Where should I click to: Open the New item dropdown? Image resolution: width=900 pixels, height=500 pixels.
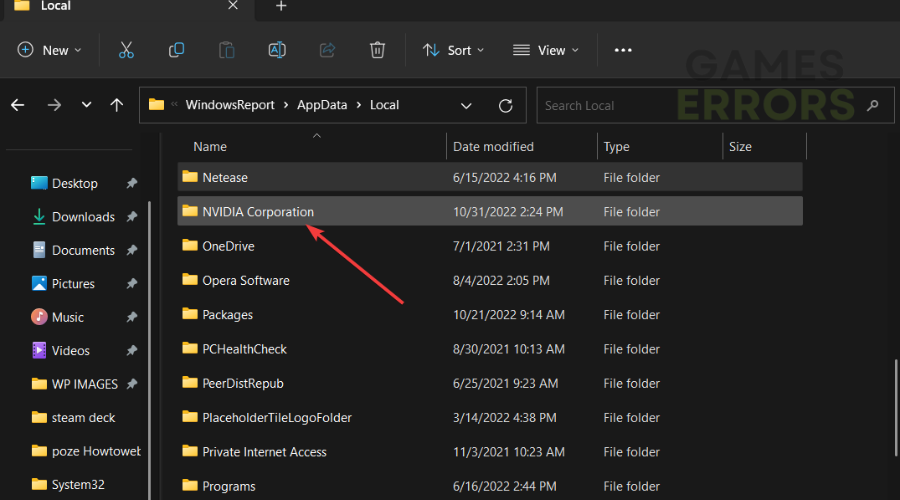(50, 50)
